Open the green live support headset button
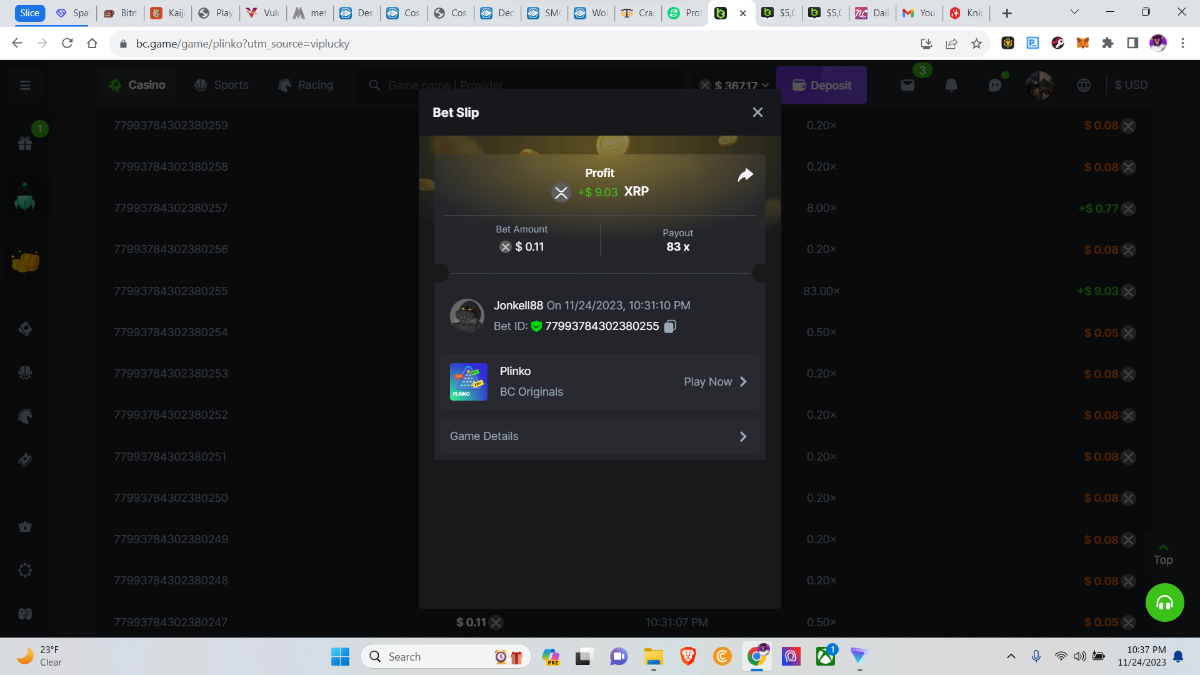 (x=1164, y=602)
